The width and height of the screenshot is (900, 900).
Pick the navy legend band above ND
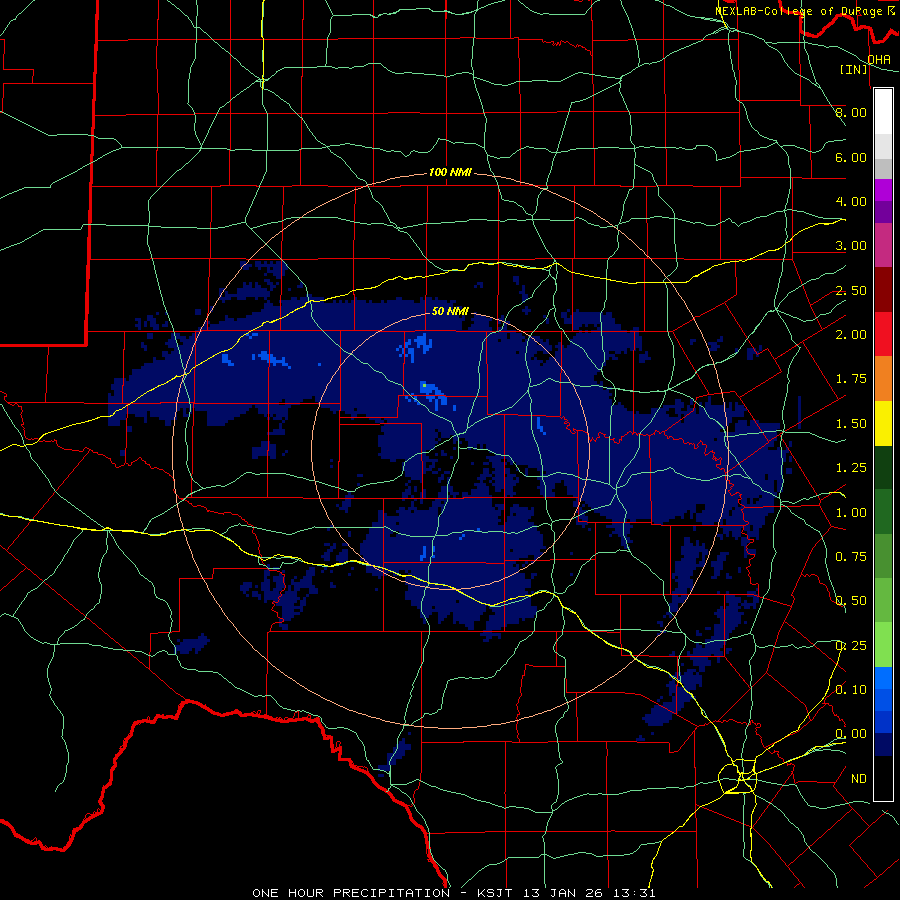(x=883, y=744)
